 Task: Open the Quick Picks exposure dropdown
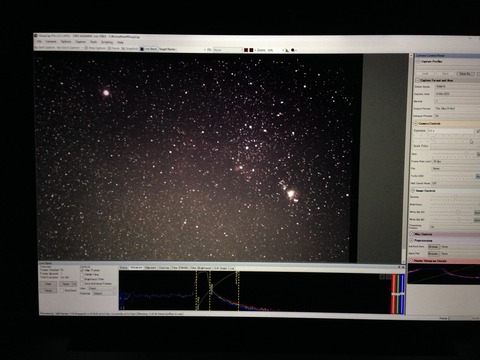455,146
